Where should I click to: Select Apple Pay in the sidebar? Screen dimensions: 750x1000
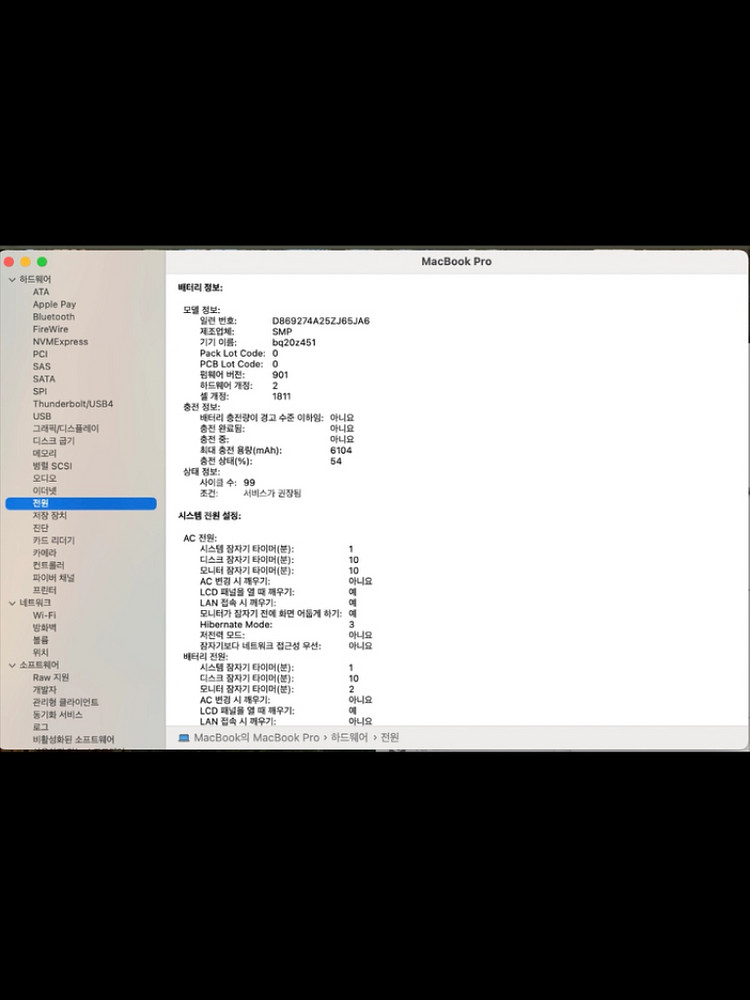(54, 305)
